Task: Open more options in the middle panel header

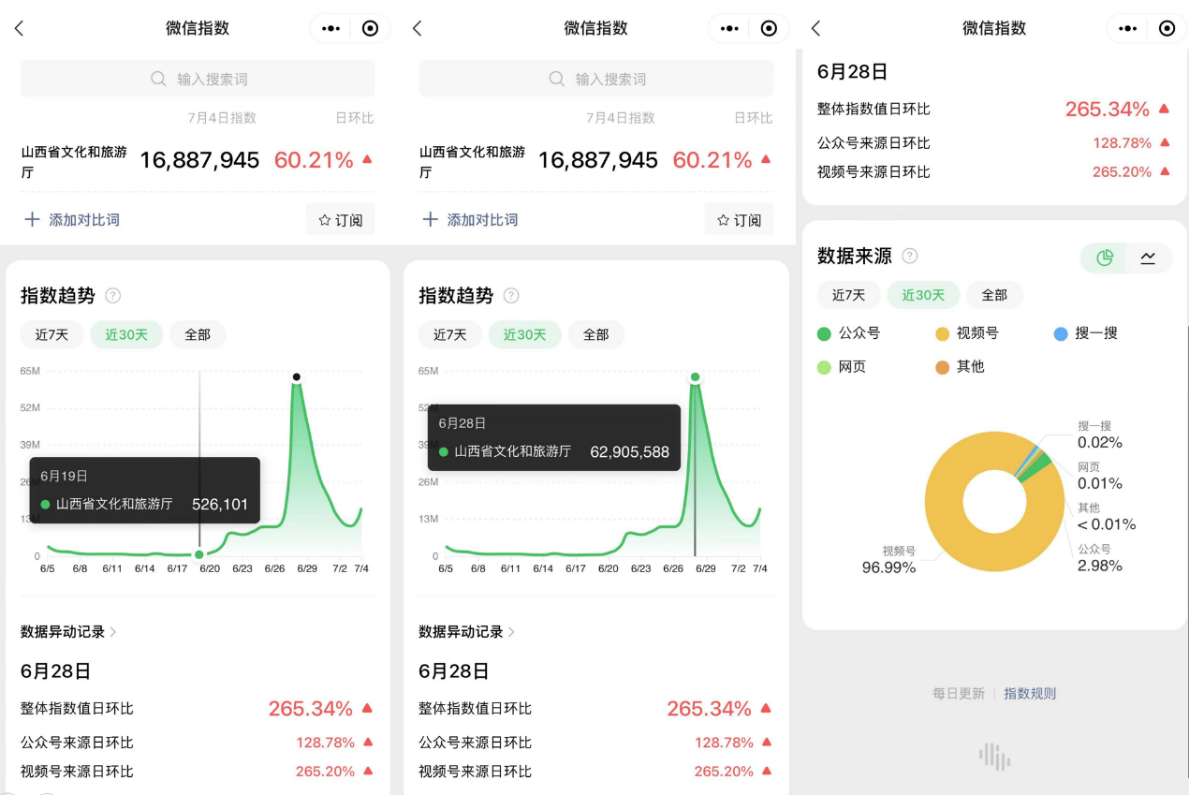Action: pyautogui.click(x=729, y=29)
